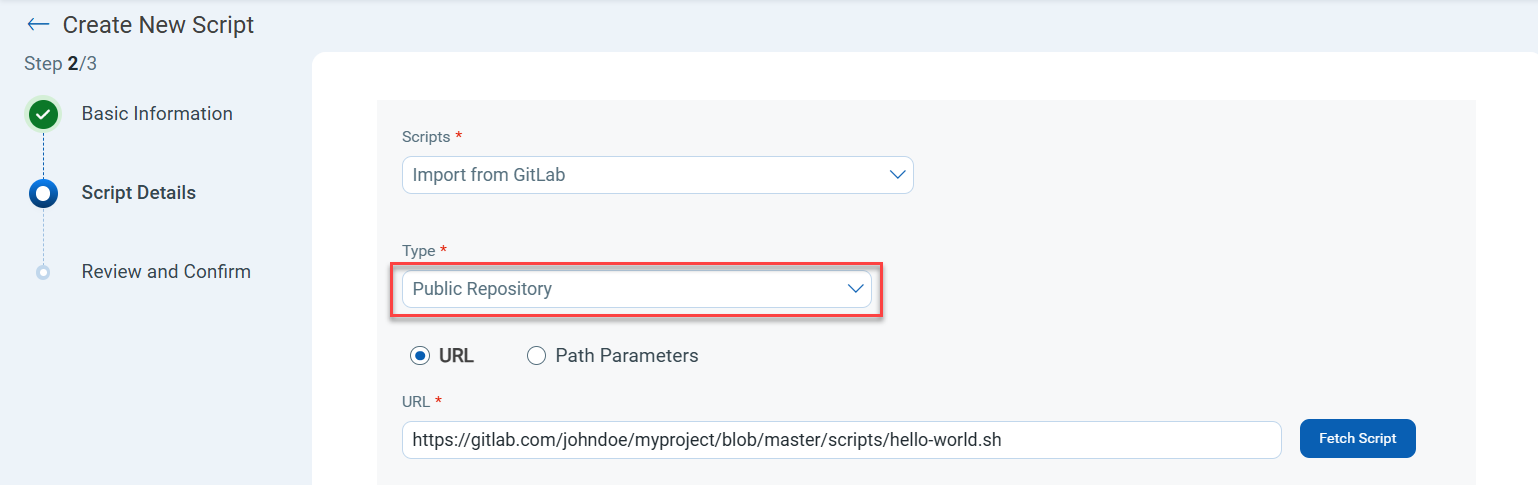Click the chevron arrow in Type dropdown
The image size is (1538, 485).
click(855, 289)
